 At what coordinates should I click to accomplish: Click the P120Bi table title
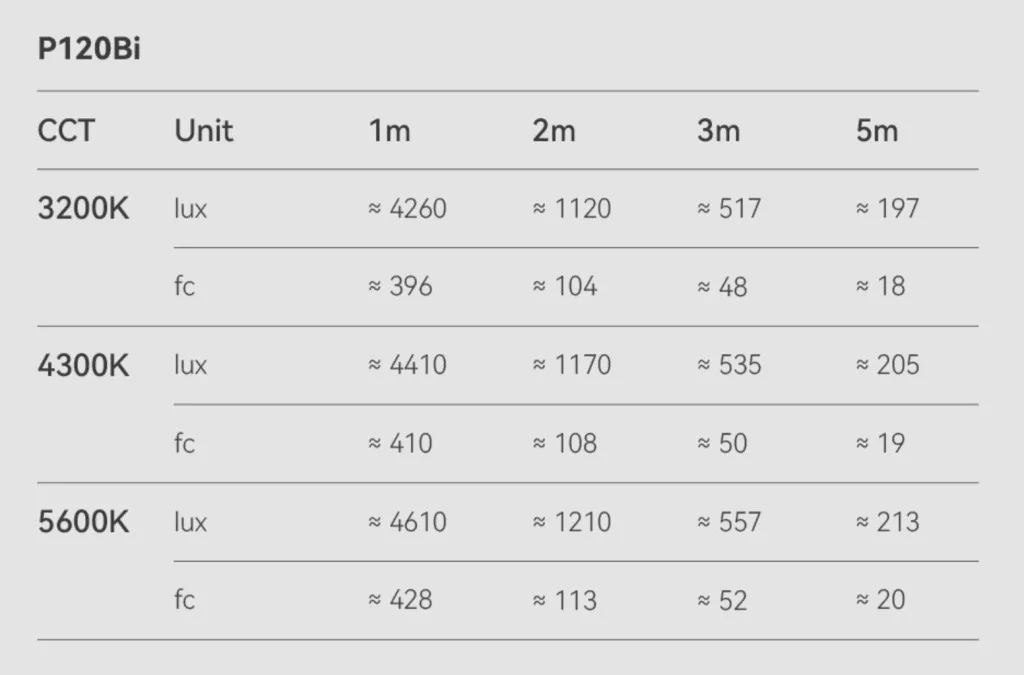[89, 51]
